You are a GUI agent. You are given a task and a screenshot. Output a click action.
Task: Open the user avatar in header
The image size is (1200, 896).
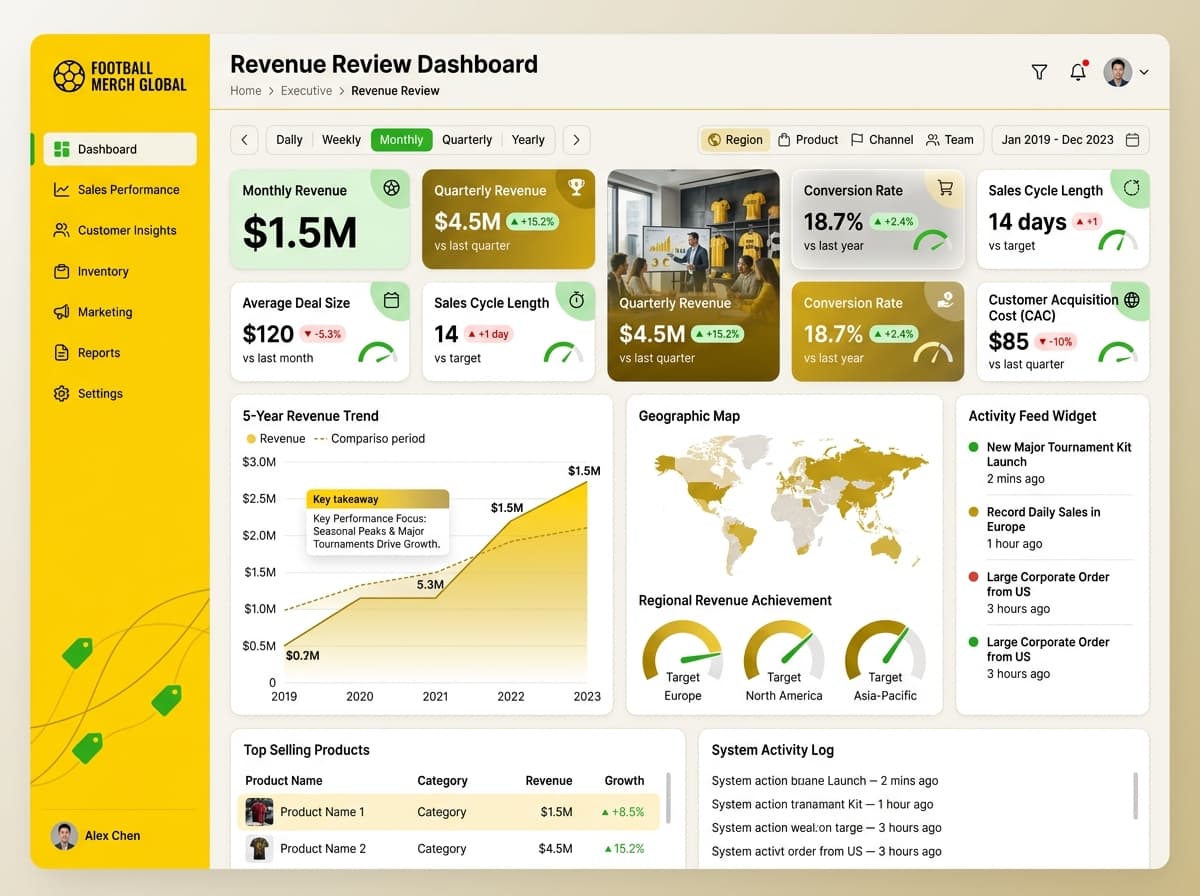pos(1118,72)
